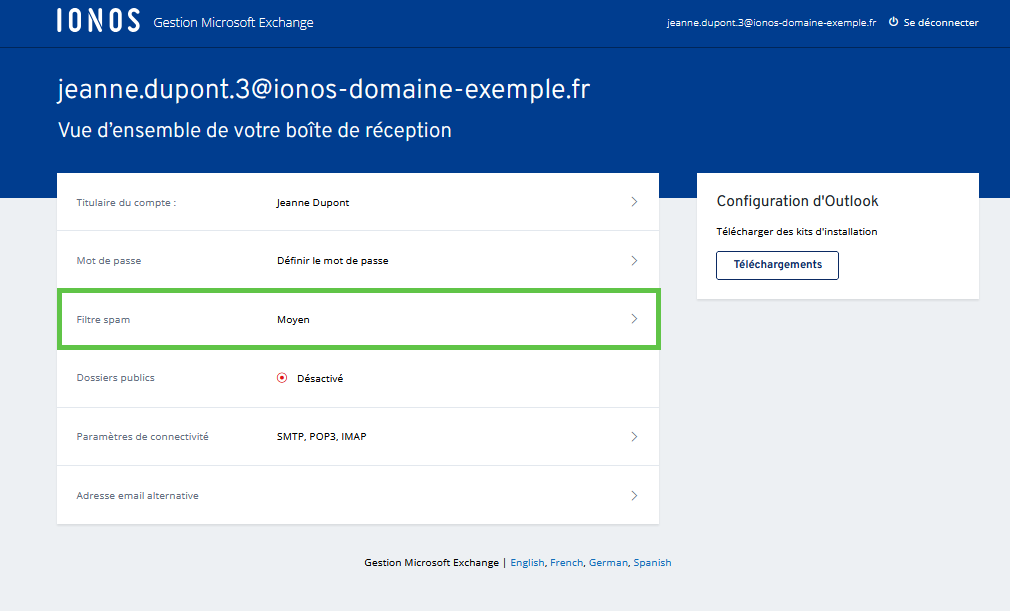The width and height of the screenshot is (1010, 611).
Task: Click the Dossiers publics label
Action: click(x=115, y=378)
